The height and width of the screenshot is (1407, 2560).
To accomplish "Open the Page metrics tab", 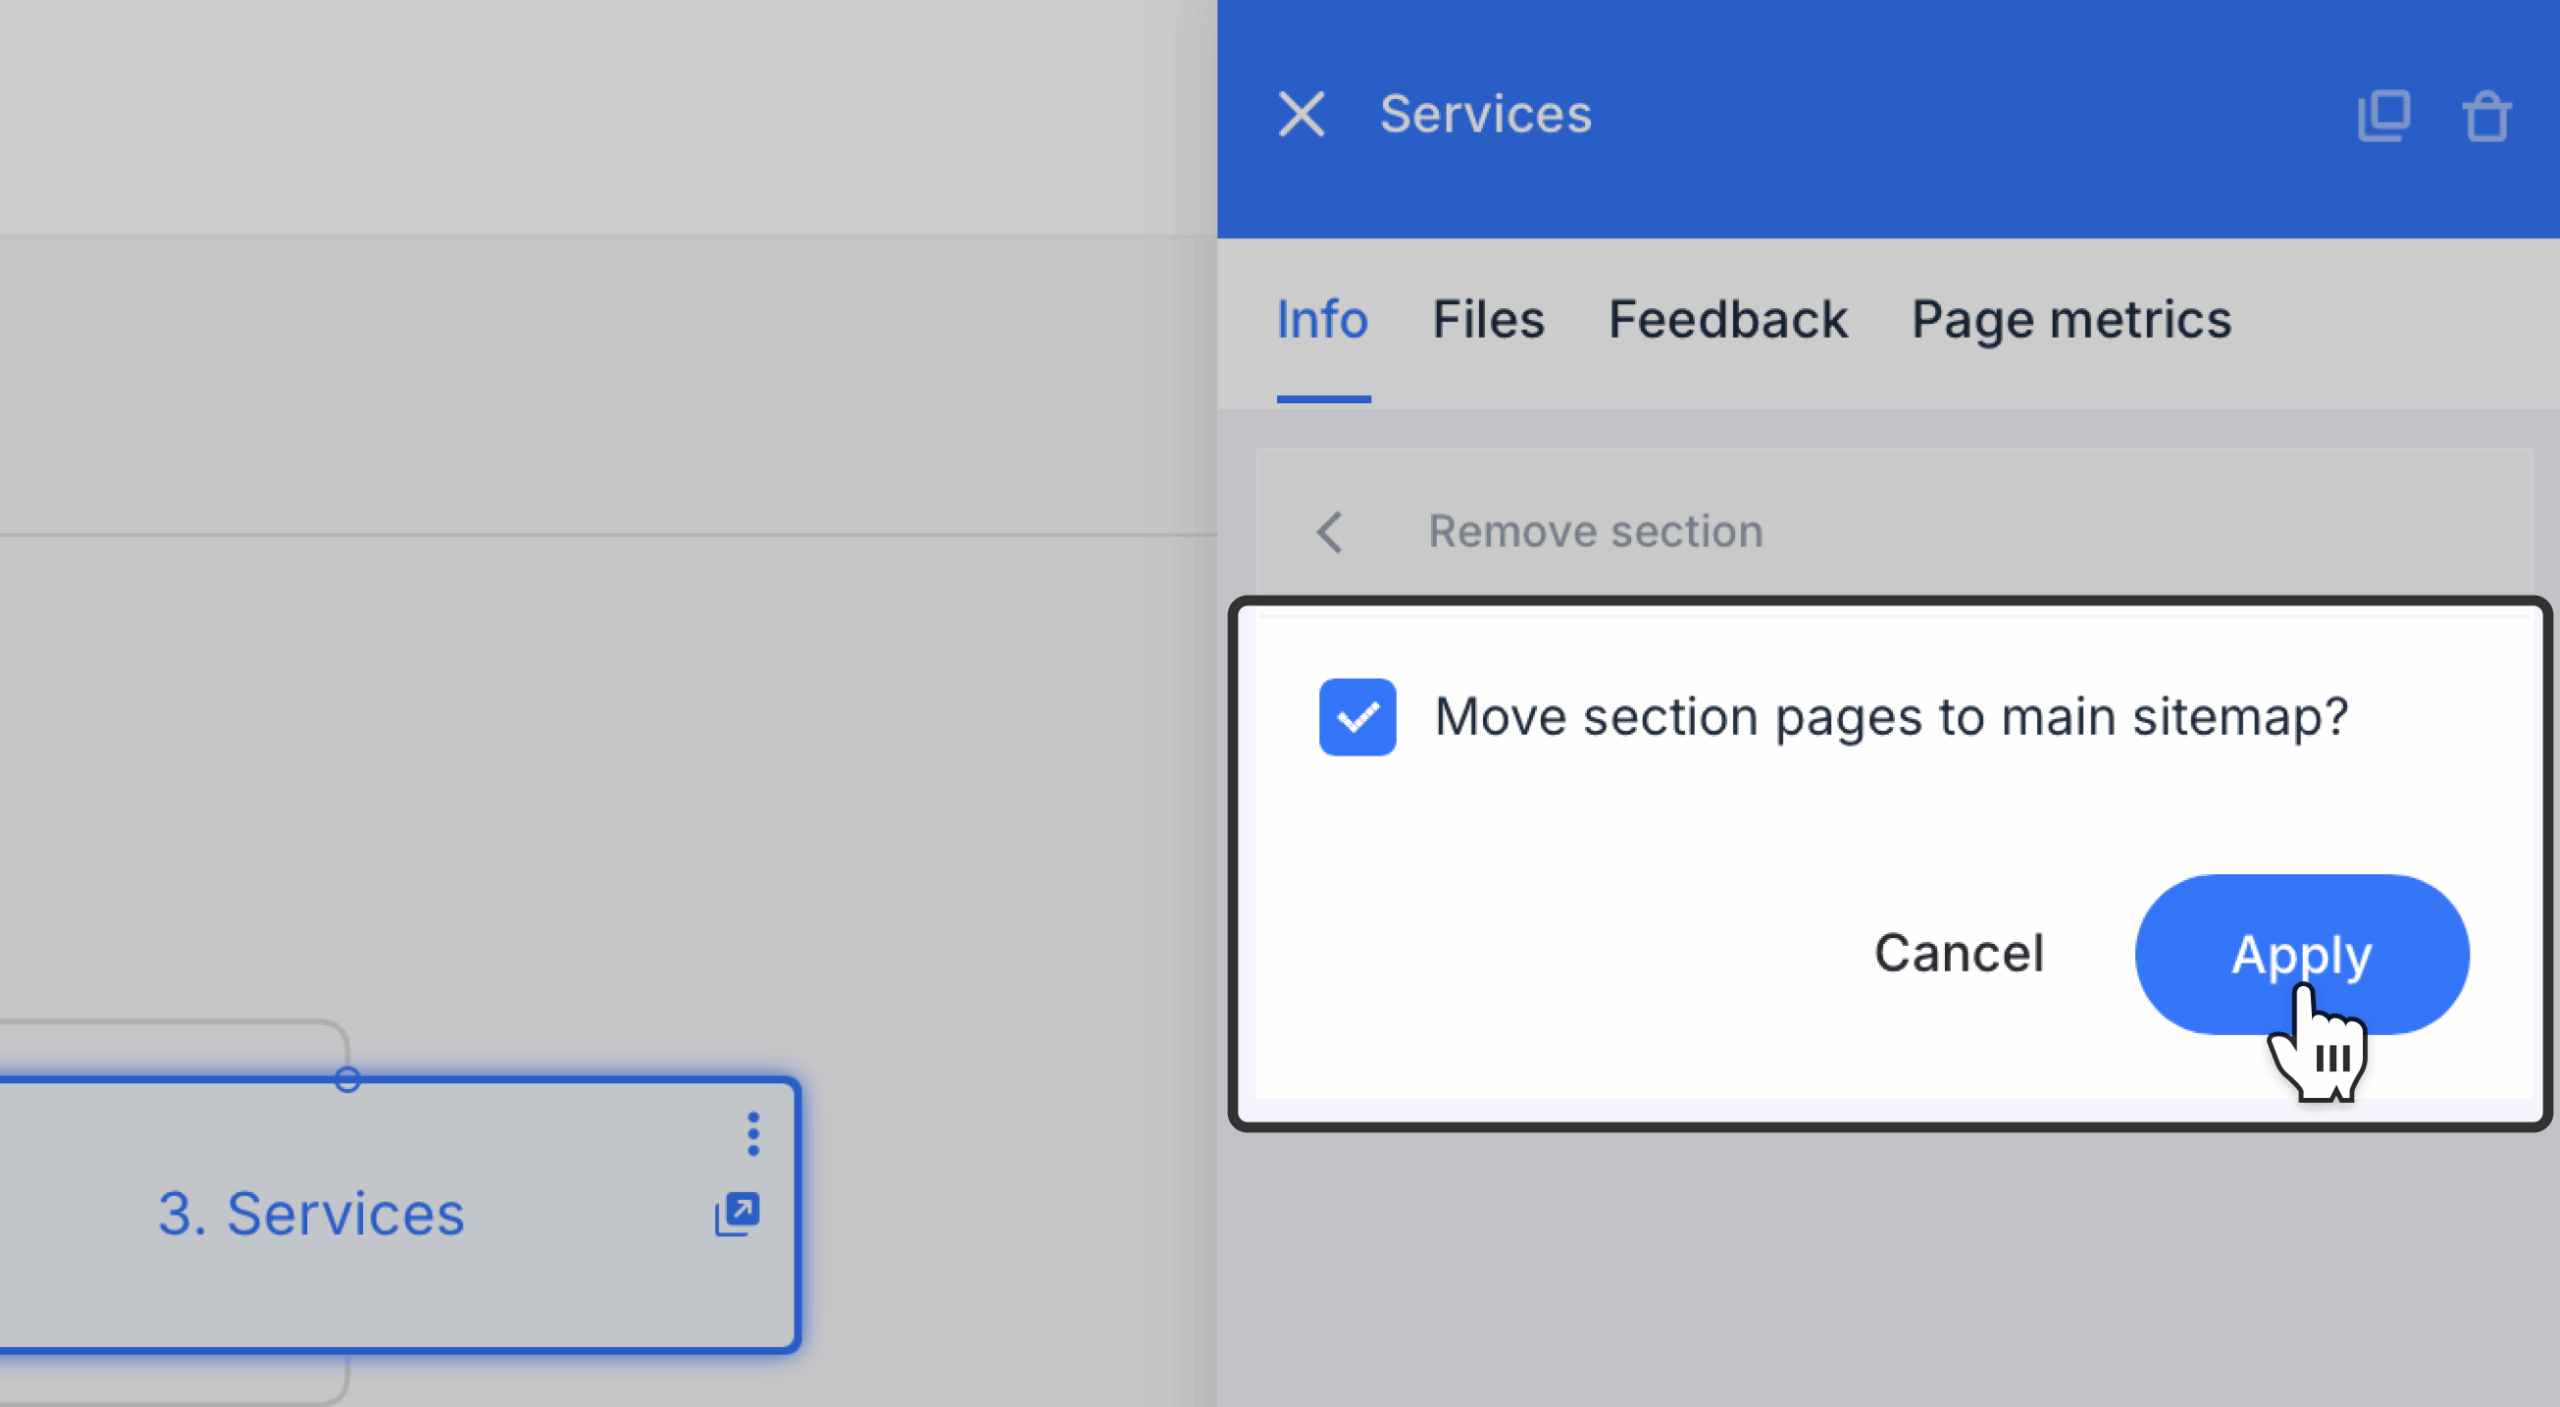I will 2071,320.
